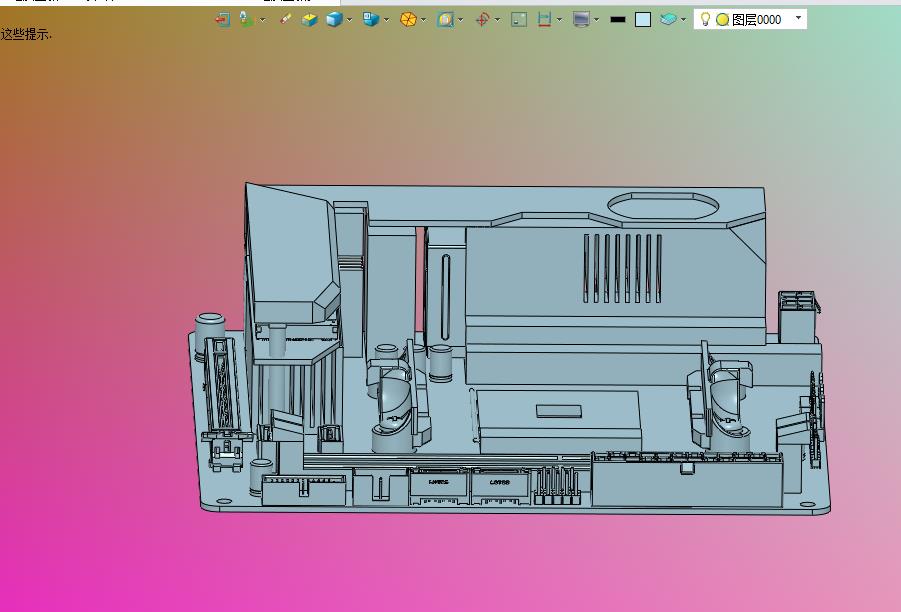Open dropdown beside the stacked-layers icon
This screenshot has height=612, width=901.
(x=683, y=20)
